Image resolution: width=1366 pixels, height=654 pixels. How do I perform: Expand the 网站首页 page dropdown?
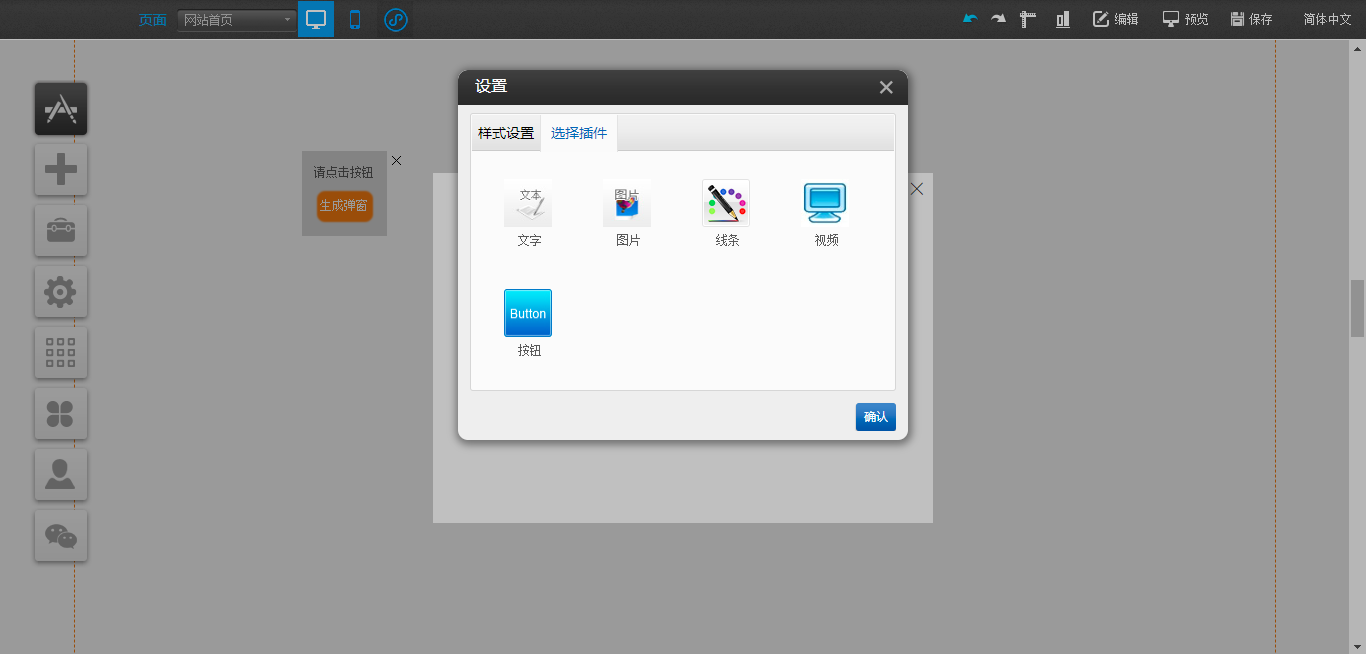[x=237, y=20]
